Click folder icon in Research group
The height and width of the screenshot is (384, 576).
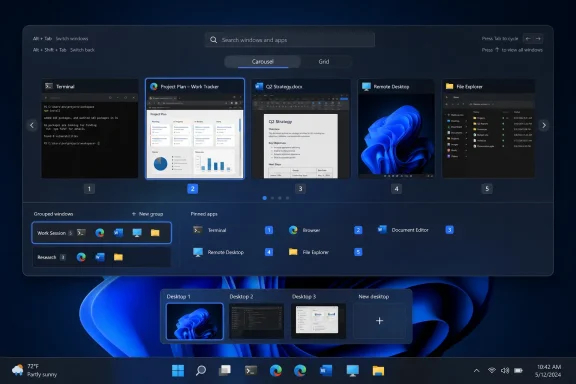(x=118, y=257)
